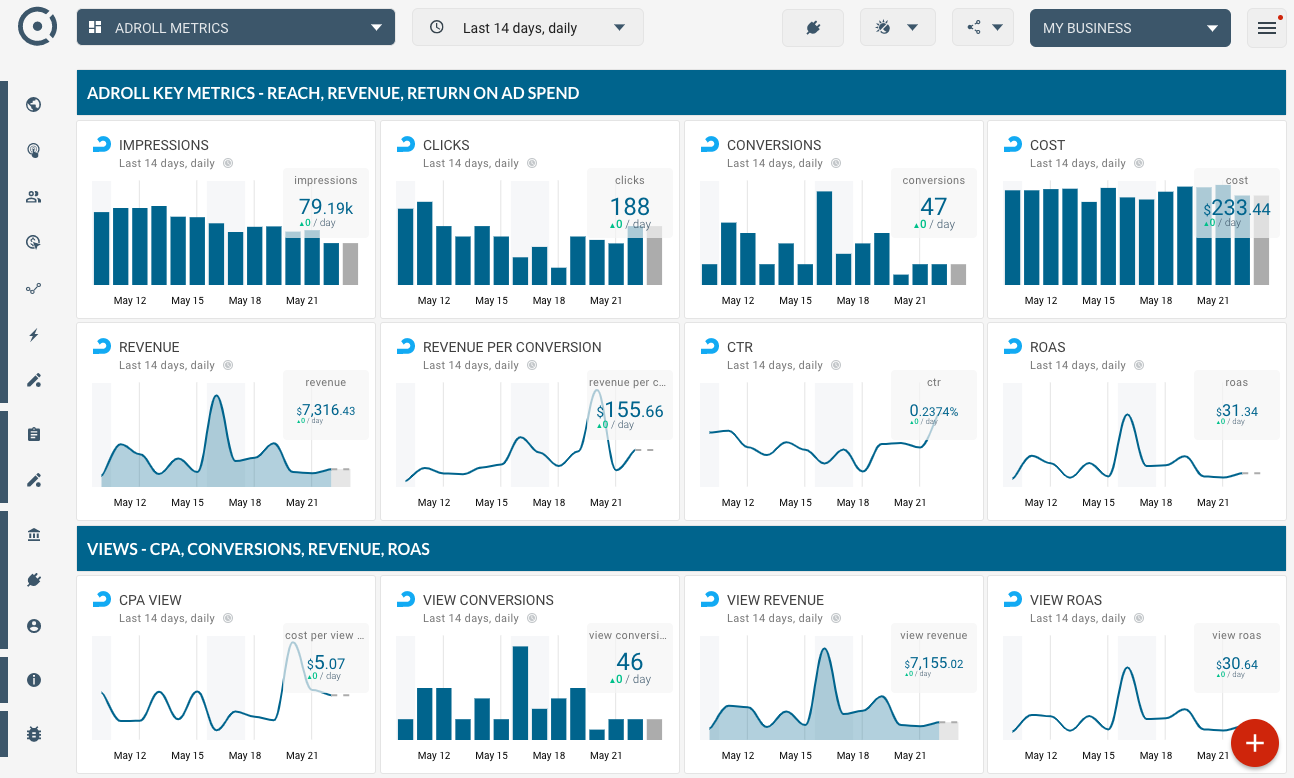Select the VIEWS - CPA, CONVERSIONS section header
The width and height of the screenshot is (1294, 778).
coord(679,549)
